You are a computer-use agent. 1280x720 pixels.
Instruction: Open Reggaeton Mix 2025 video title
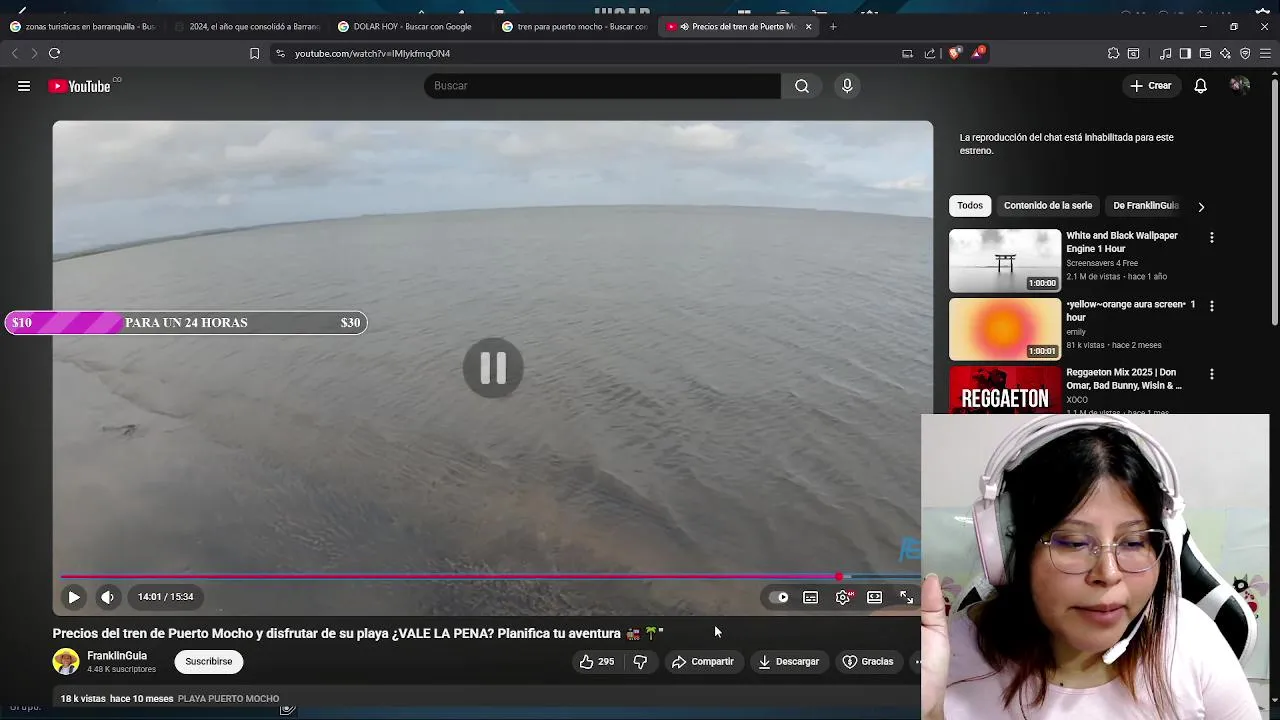pos(1124,379)
